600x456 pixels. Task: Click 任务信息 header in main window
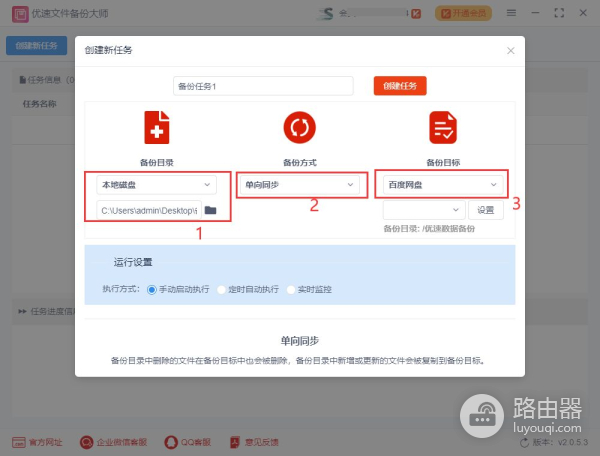click(x=47, y=80)
